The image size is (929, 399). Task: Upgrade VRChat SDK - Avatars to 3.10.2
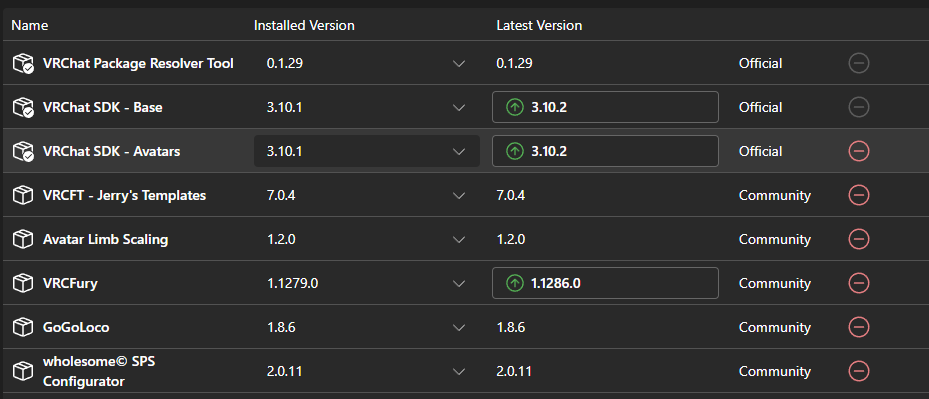click(605, 151)
